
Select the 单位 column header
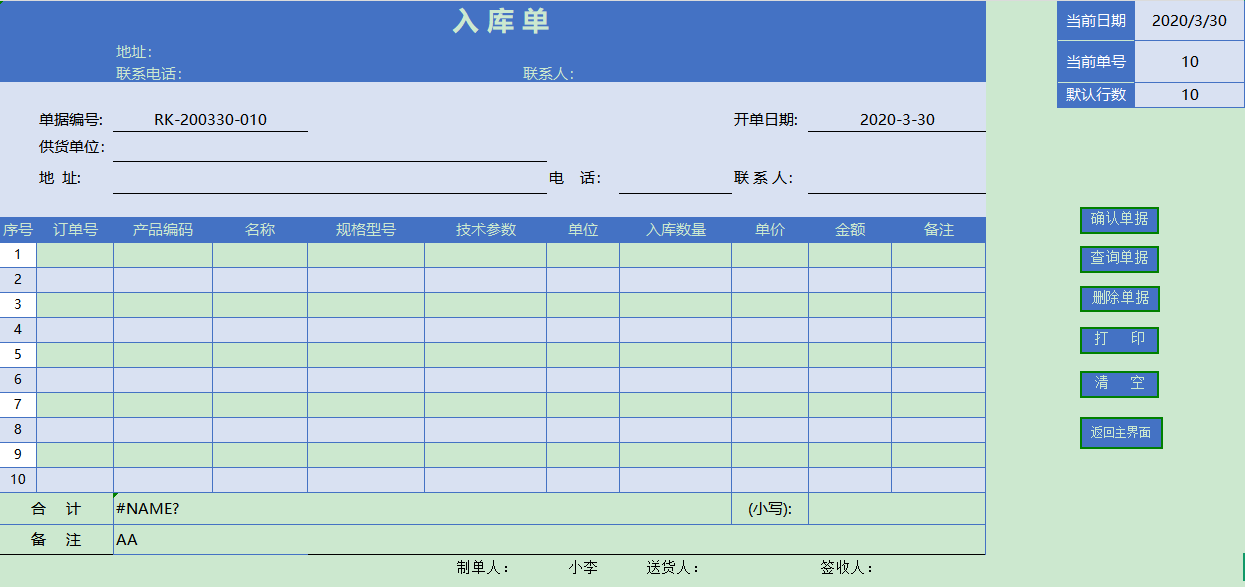[583, 230]
